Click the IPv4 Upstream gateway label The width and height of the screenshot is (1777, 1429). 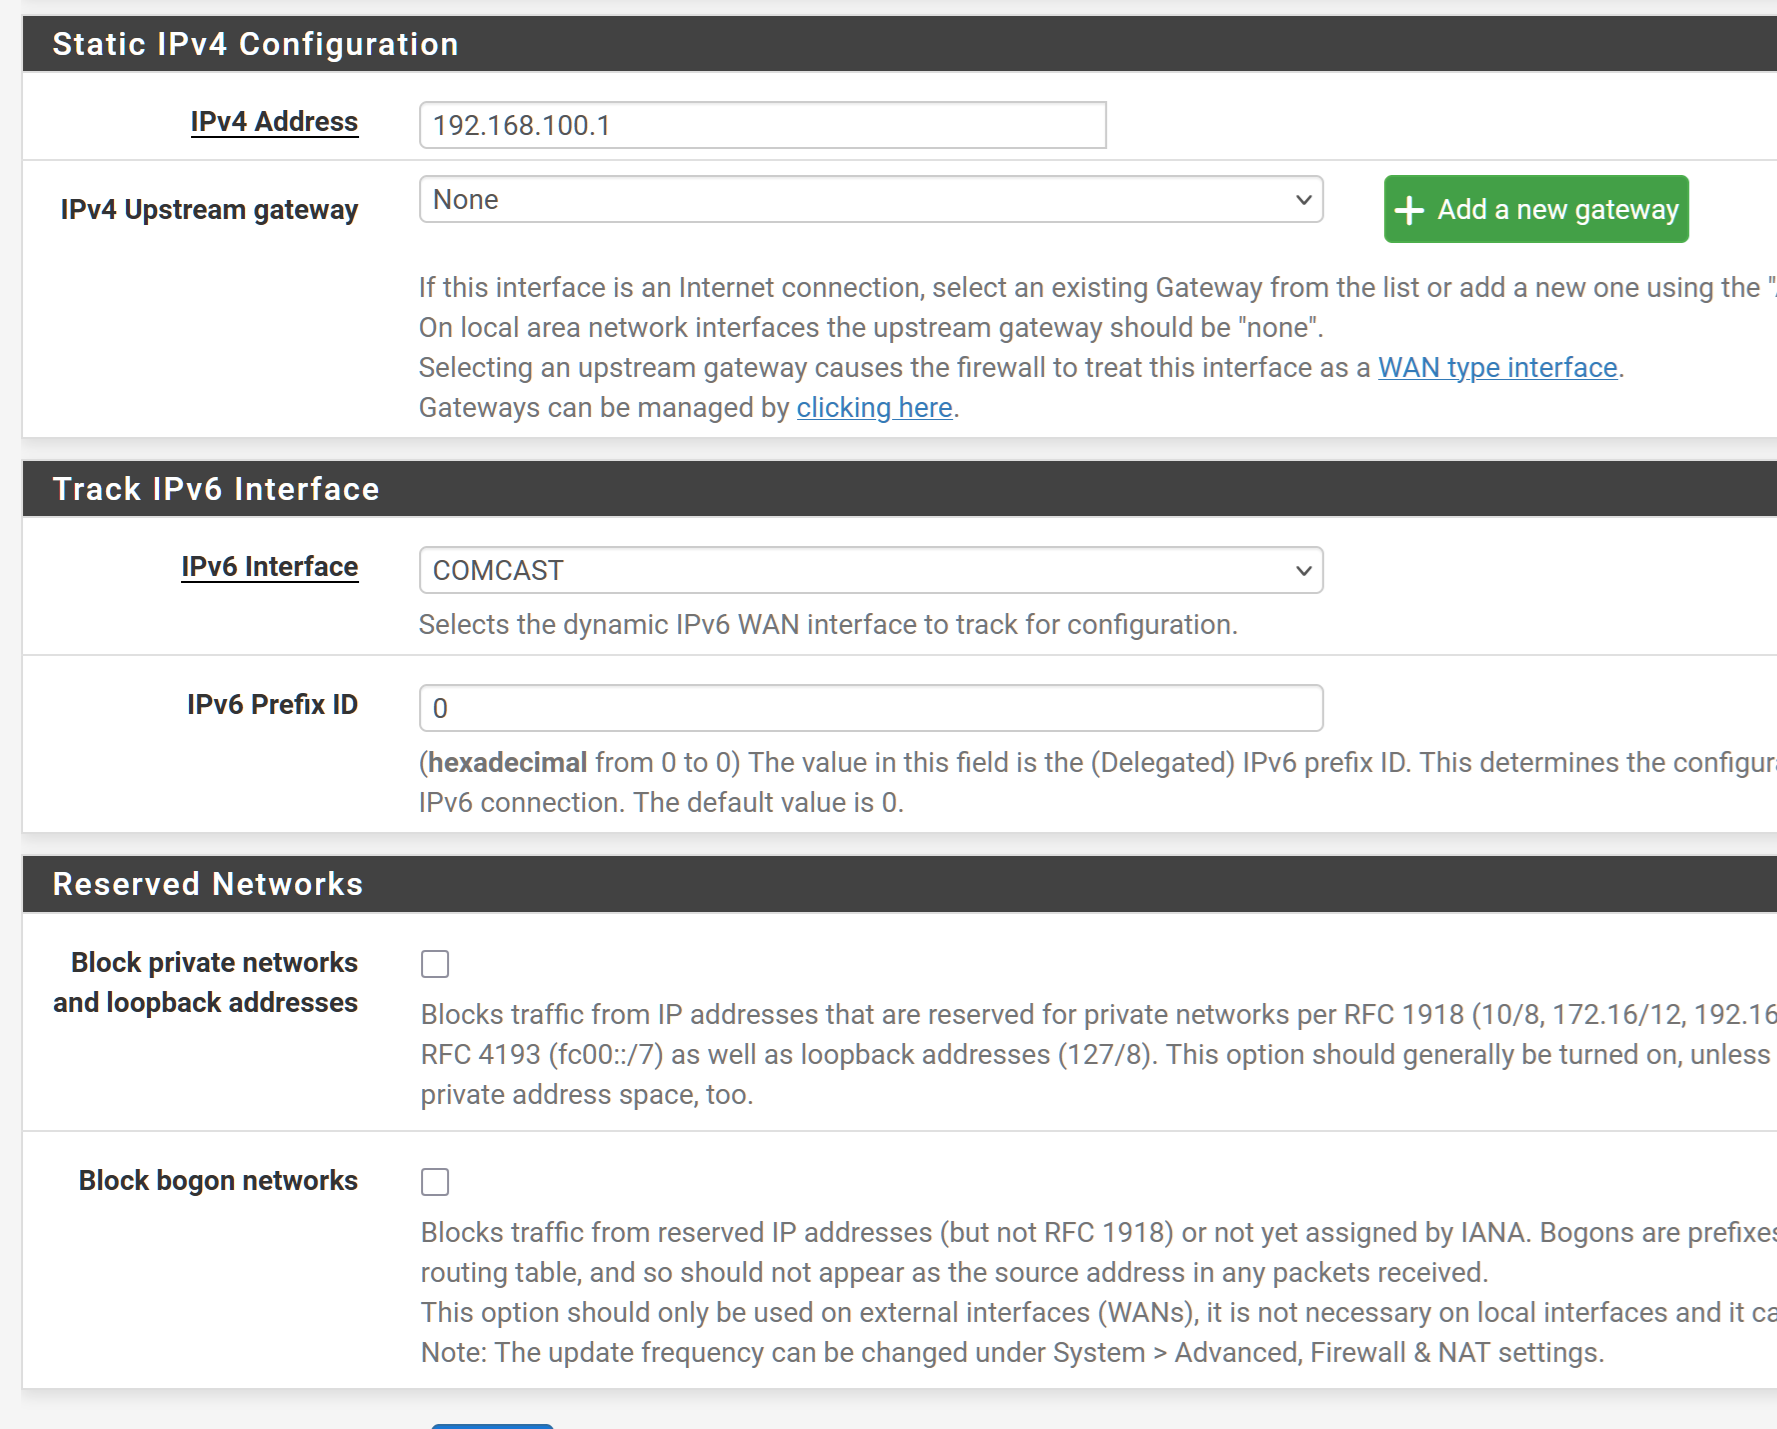(209, 210)
